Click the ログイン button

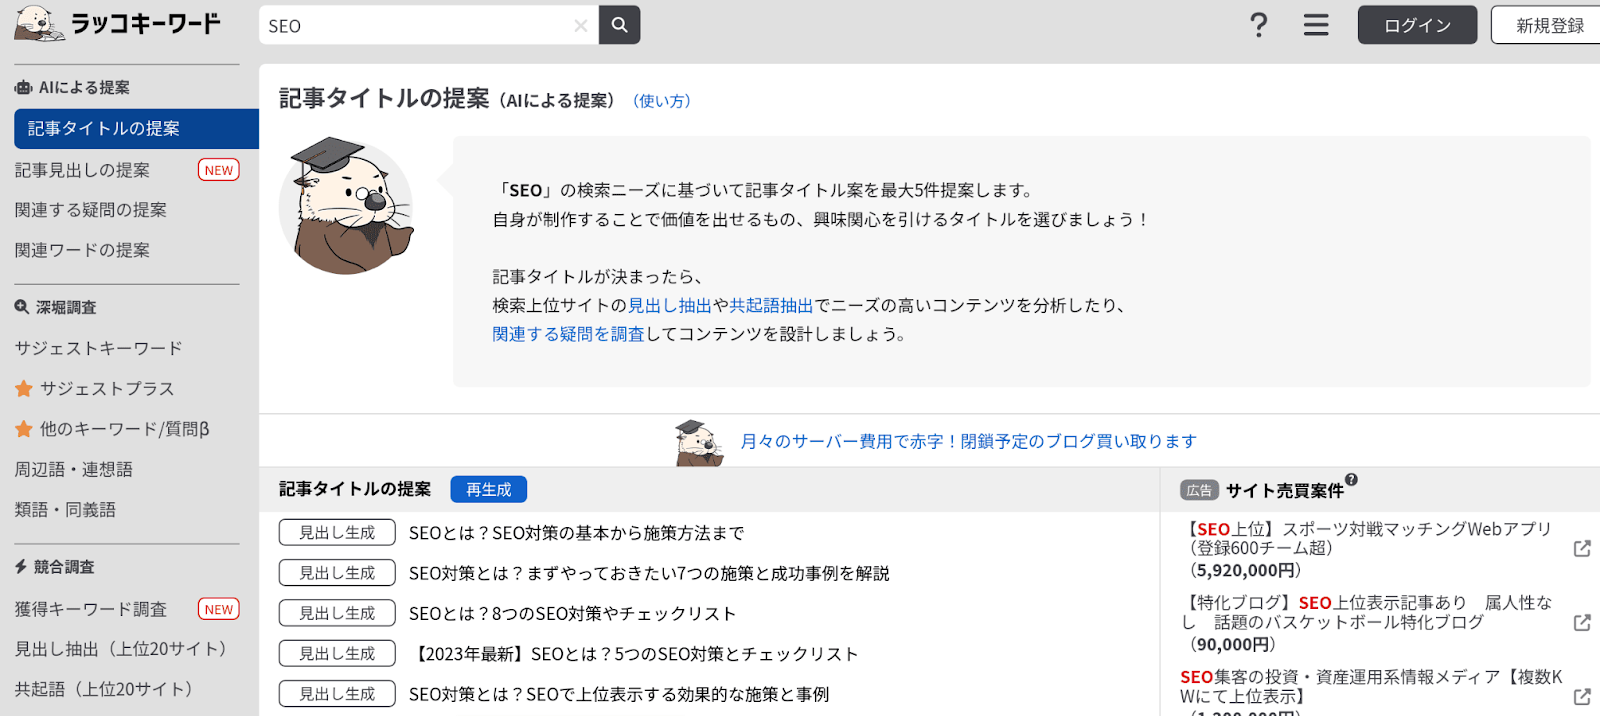click(1417, 25)
